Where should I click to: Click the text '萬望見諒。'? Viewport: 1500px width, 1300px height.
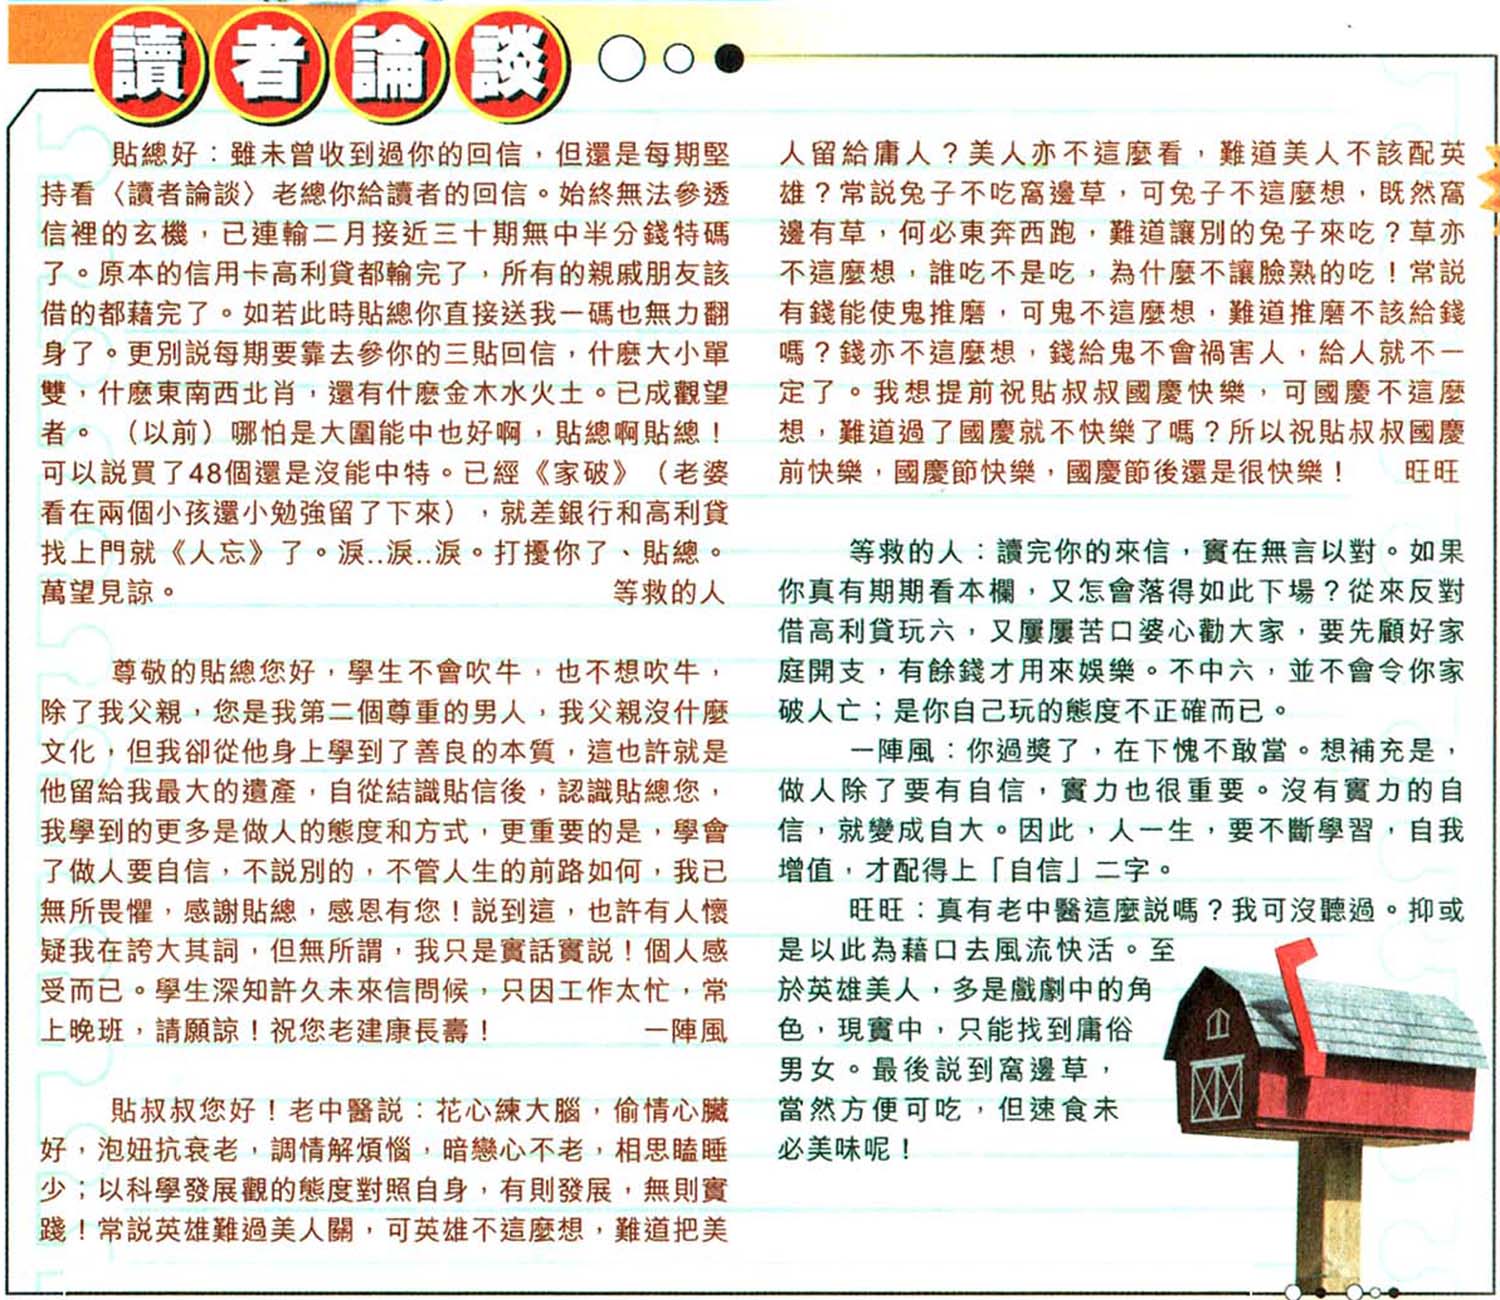tap(110, 592)
